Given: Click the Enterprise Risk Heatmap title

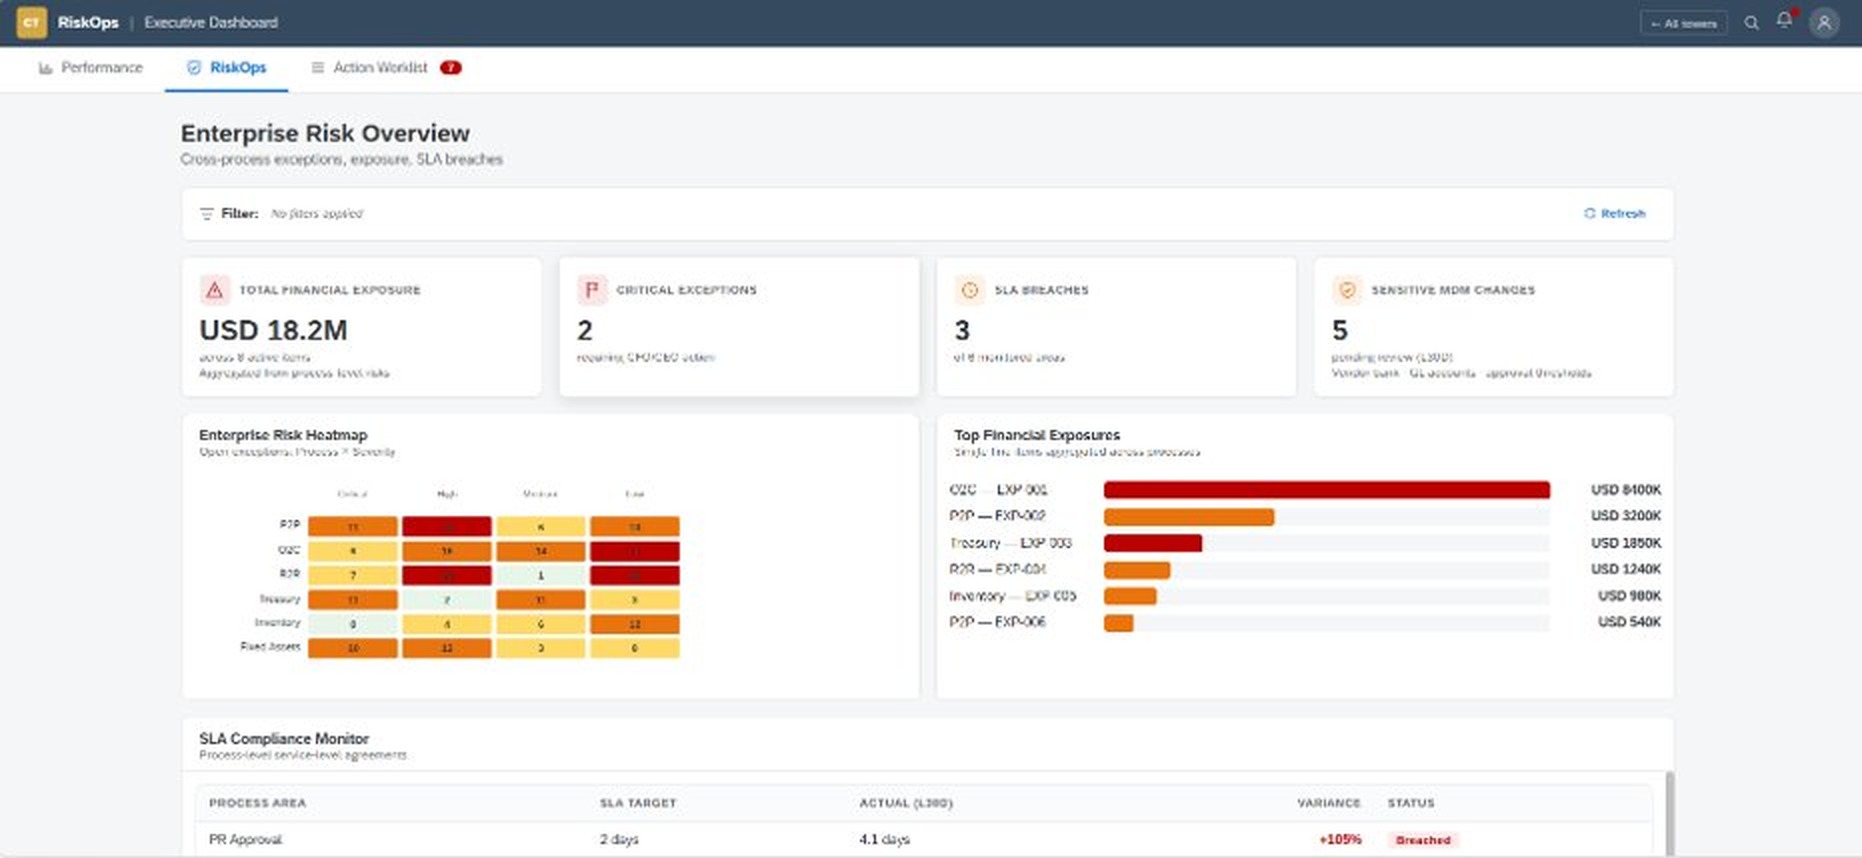Looking at the screenshot, I should pos(283,435).
